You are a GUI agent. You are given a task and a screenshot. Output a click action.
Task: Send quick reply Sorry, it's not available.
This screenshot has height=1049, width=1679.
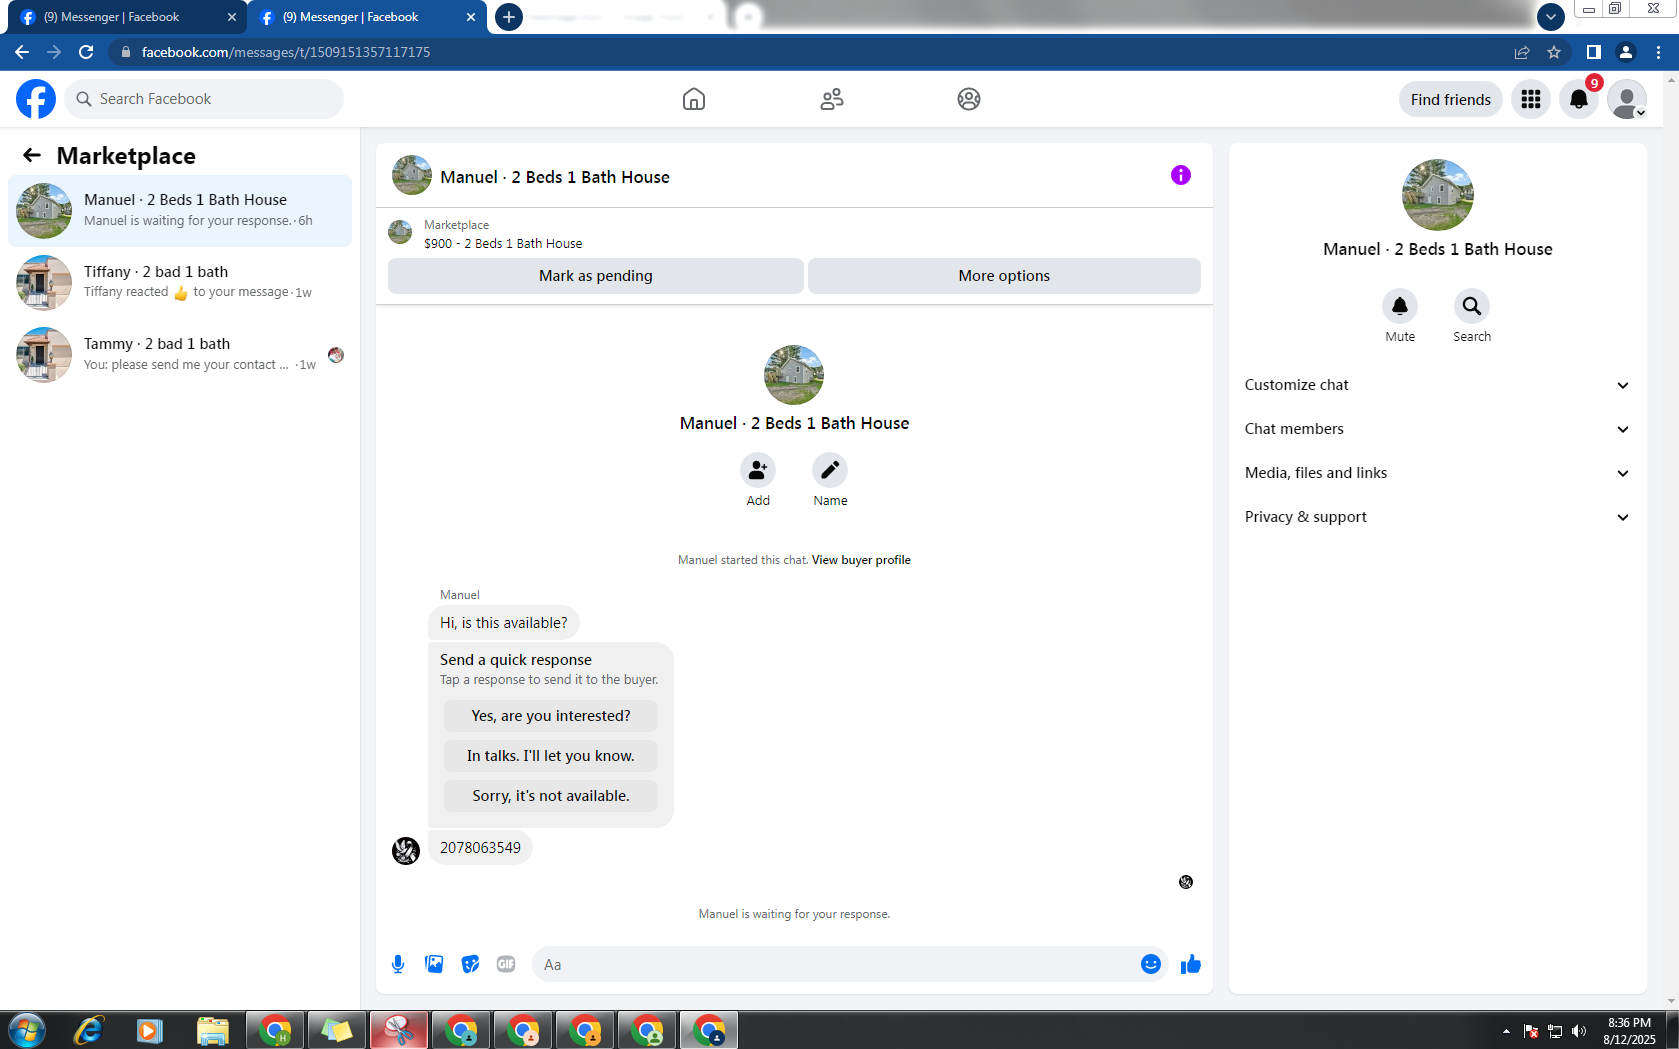click(x=551, y=796)
